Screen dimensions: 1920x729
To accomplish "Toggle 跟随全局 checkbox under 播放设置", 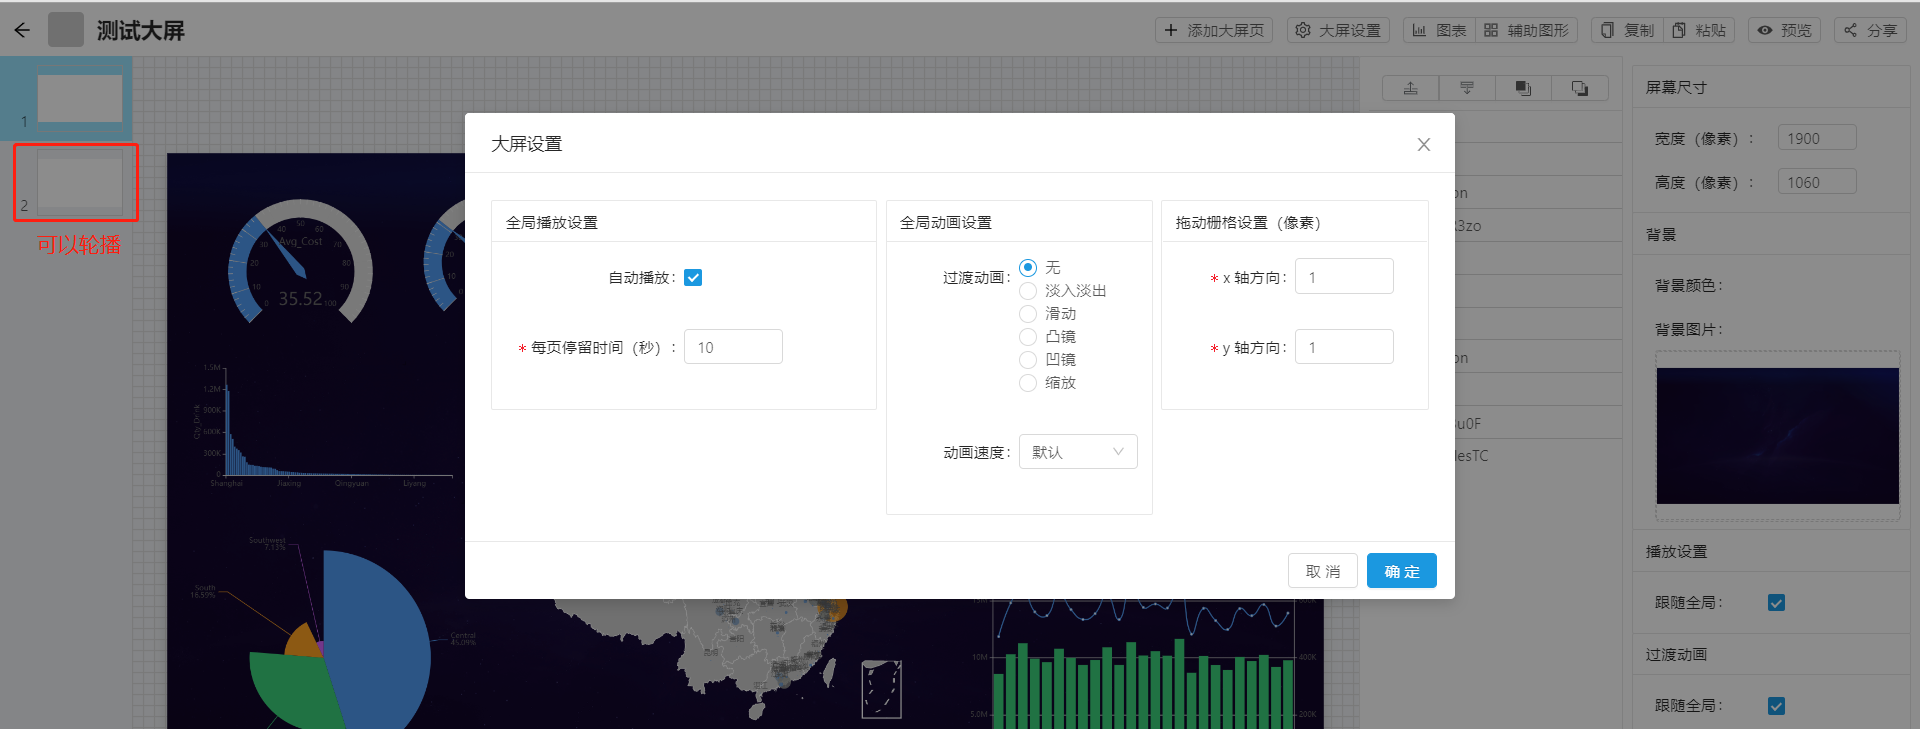I will point(1776,603).
